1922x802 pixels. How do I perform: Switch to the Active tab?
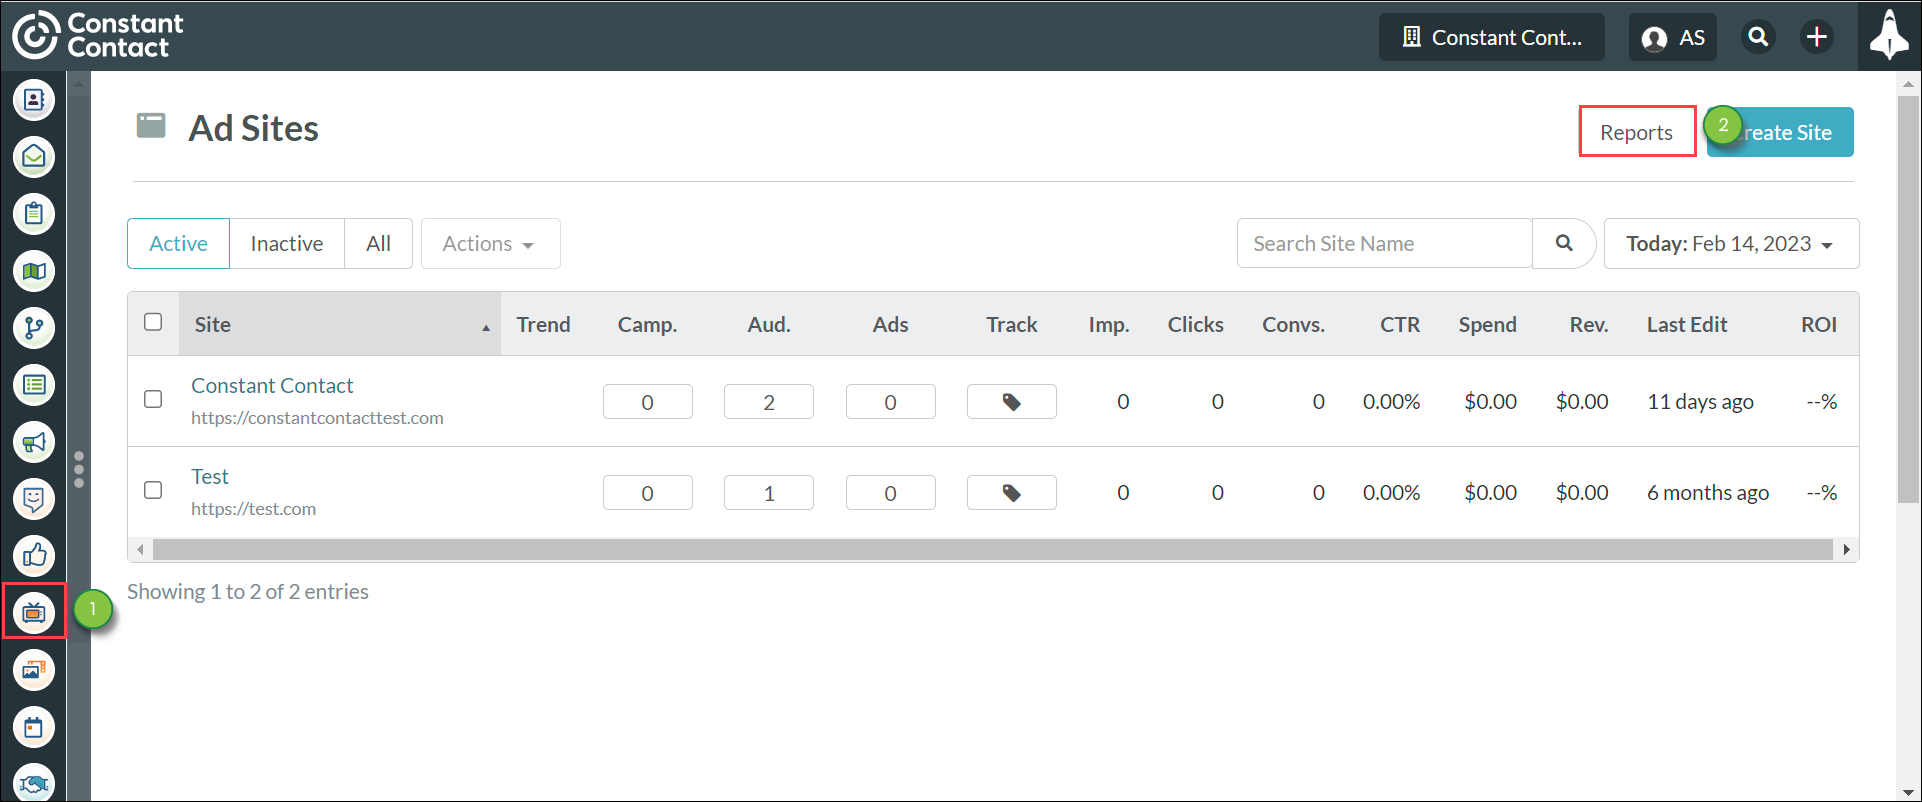click(179, 244)
